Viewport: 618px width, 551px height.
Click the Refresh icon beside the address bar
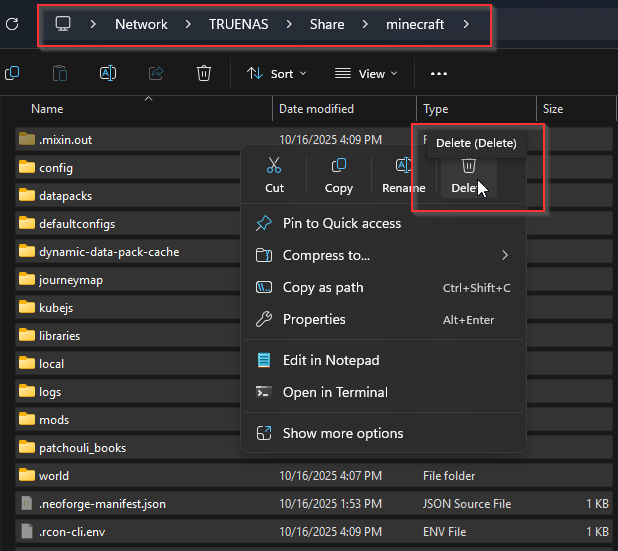[x=12, y=23]
